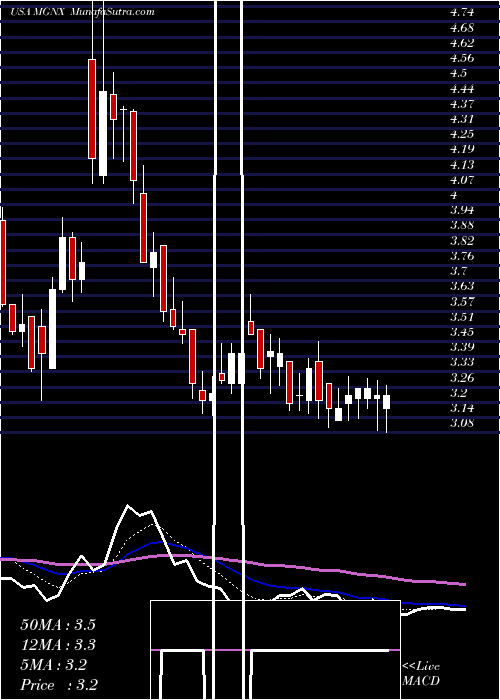Click the 4.13 price label

tap(462, 165)
